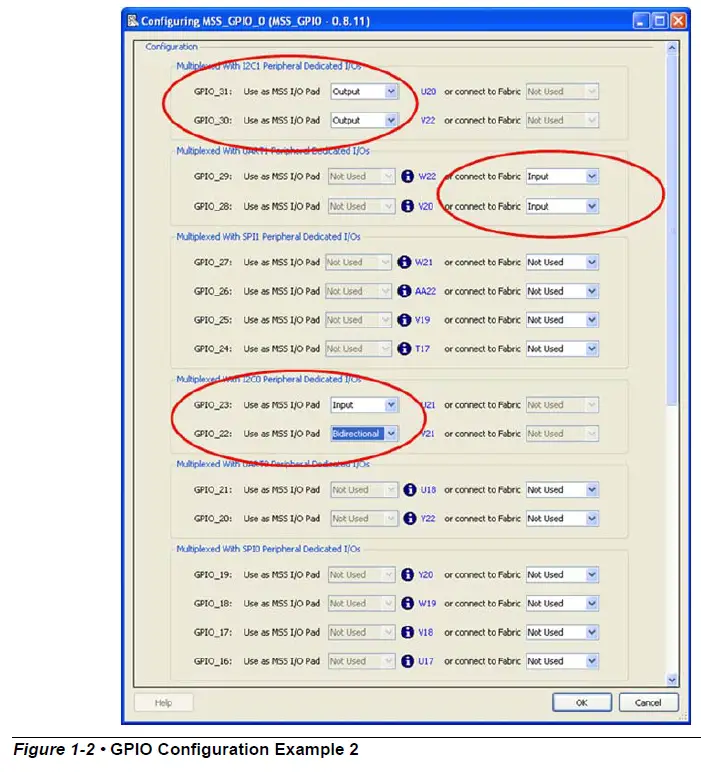Click 'Multiplexed With SPI0 Peripheral Dedicated I/Os' heading
The width and height of the screenshot is (701, 772).
click(268, 548)
